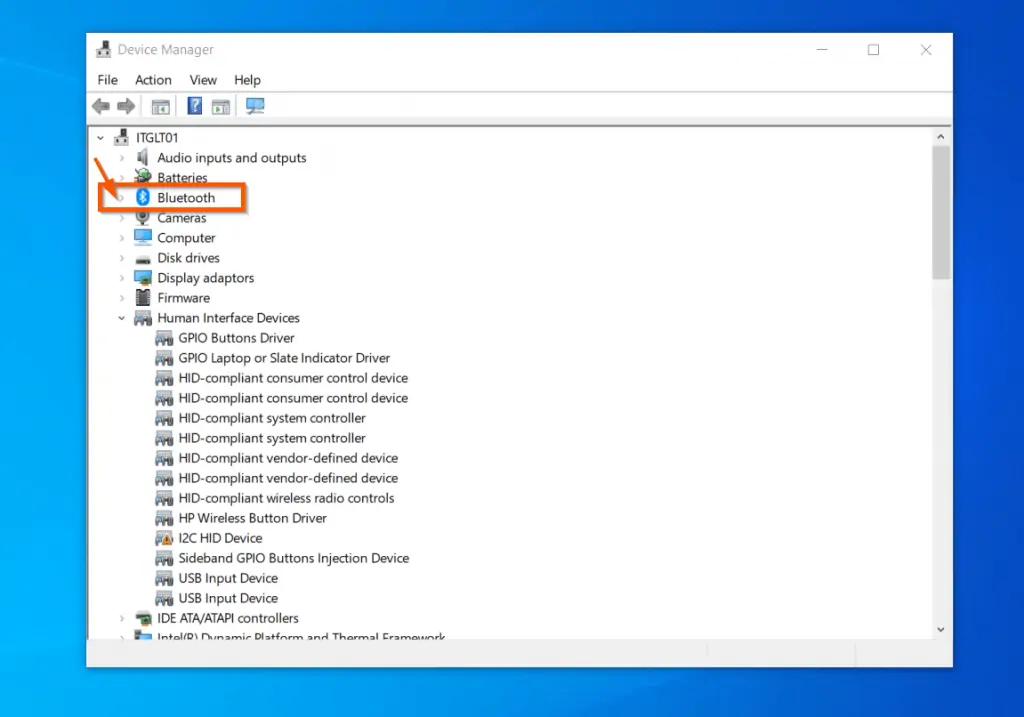The height and width of the screenshot is (717, 1024).
Task: Expand the Cameras category
Action: coord(121,218)
